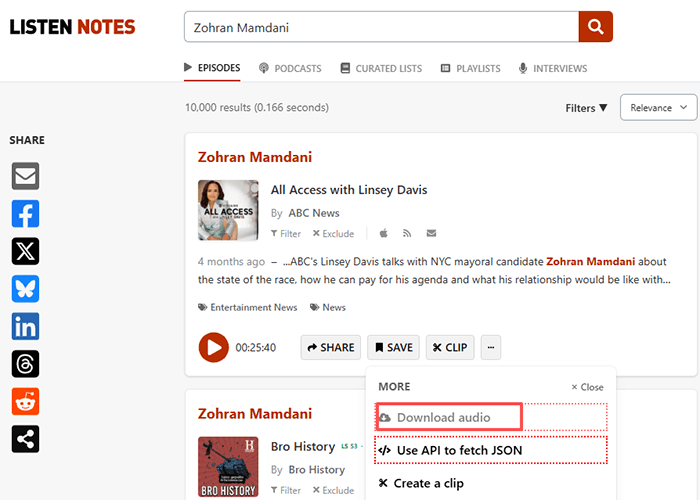Share on Bluesky butterfly icon
The width and height of the screenshot is (700, 500).
25,289
